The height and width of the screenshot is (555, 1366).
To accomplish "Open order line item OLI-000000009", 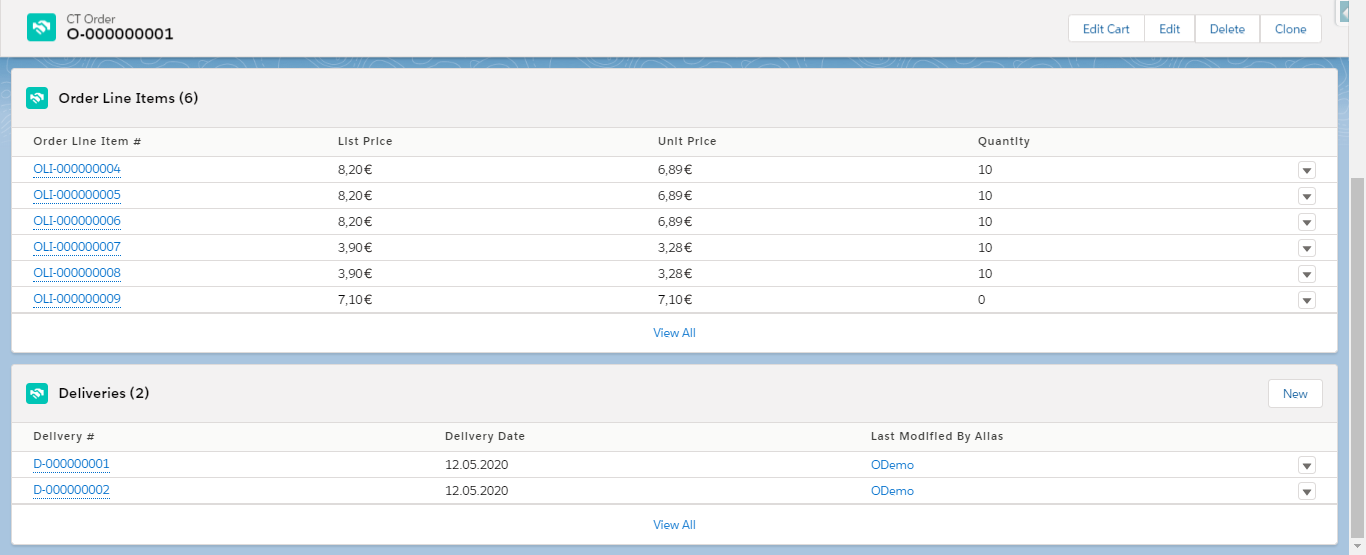I will (x=77, y=299).
